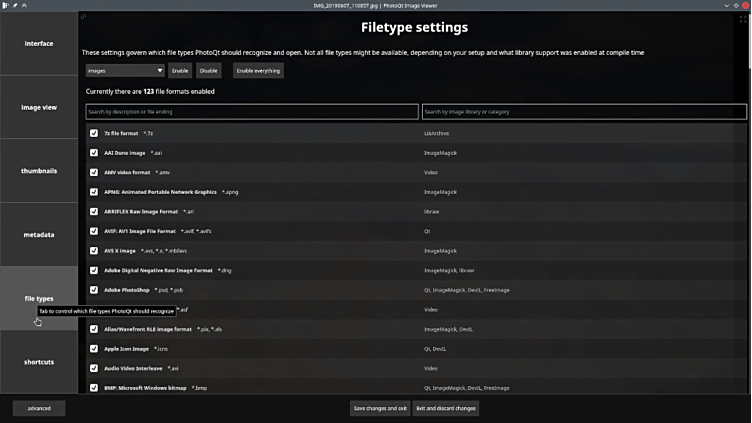Screen dimensions: 752x423
Task: Click the pin window icon in title bar
Action: point(15,5)
